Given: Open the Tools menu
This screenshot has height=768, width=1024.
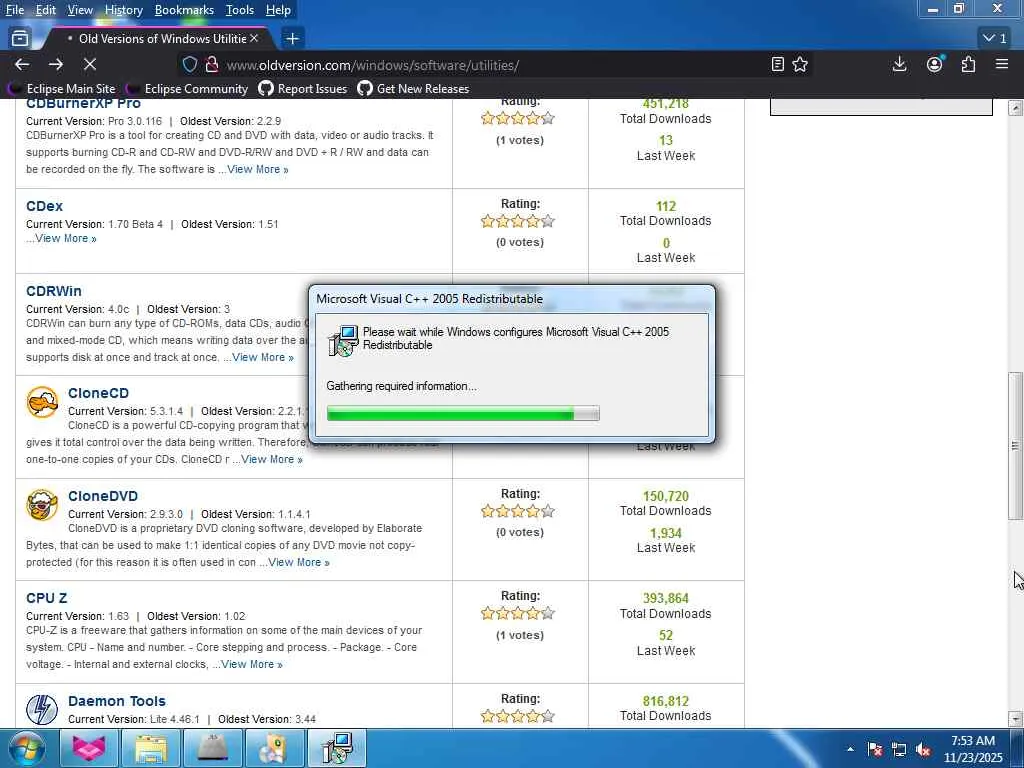Looking at the screenshot, I should point(240,10).
